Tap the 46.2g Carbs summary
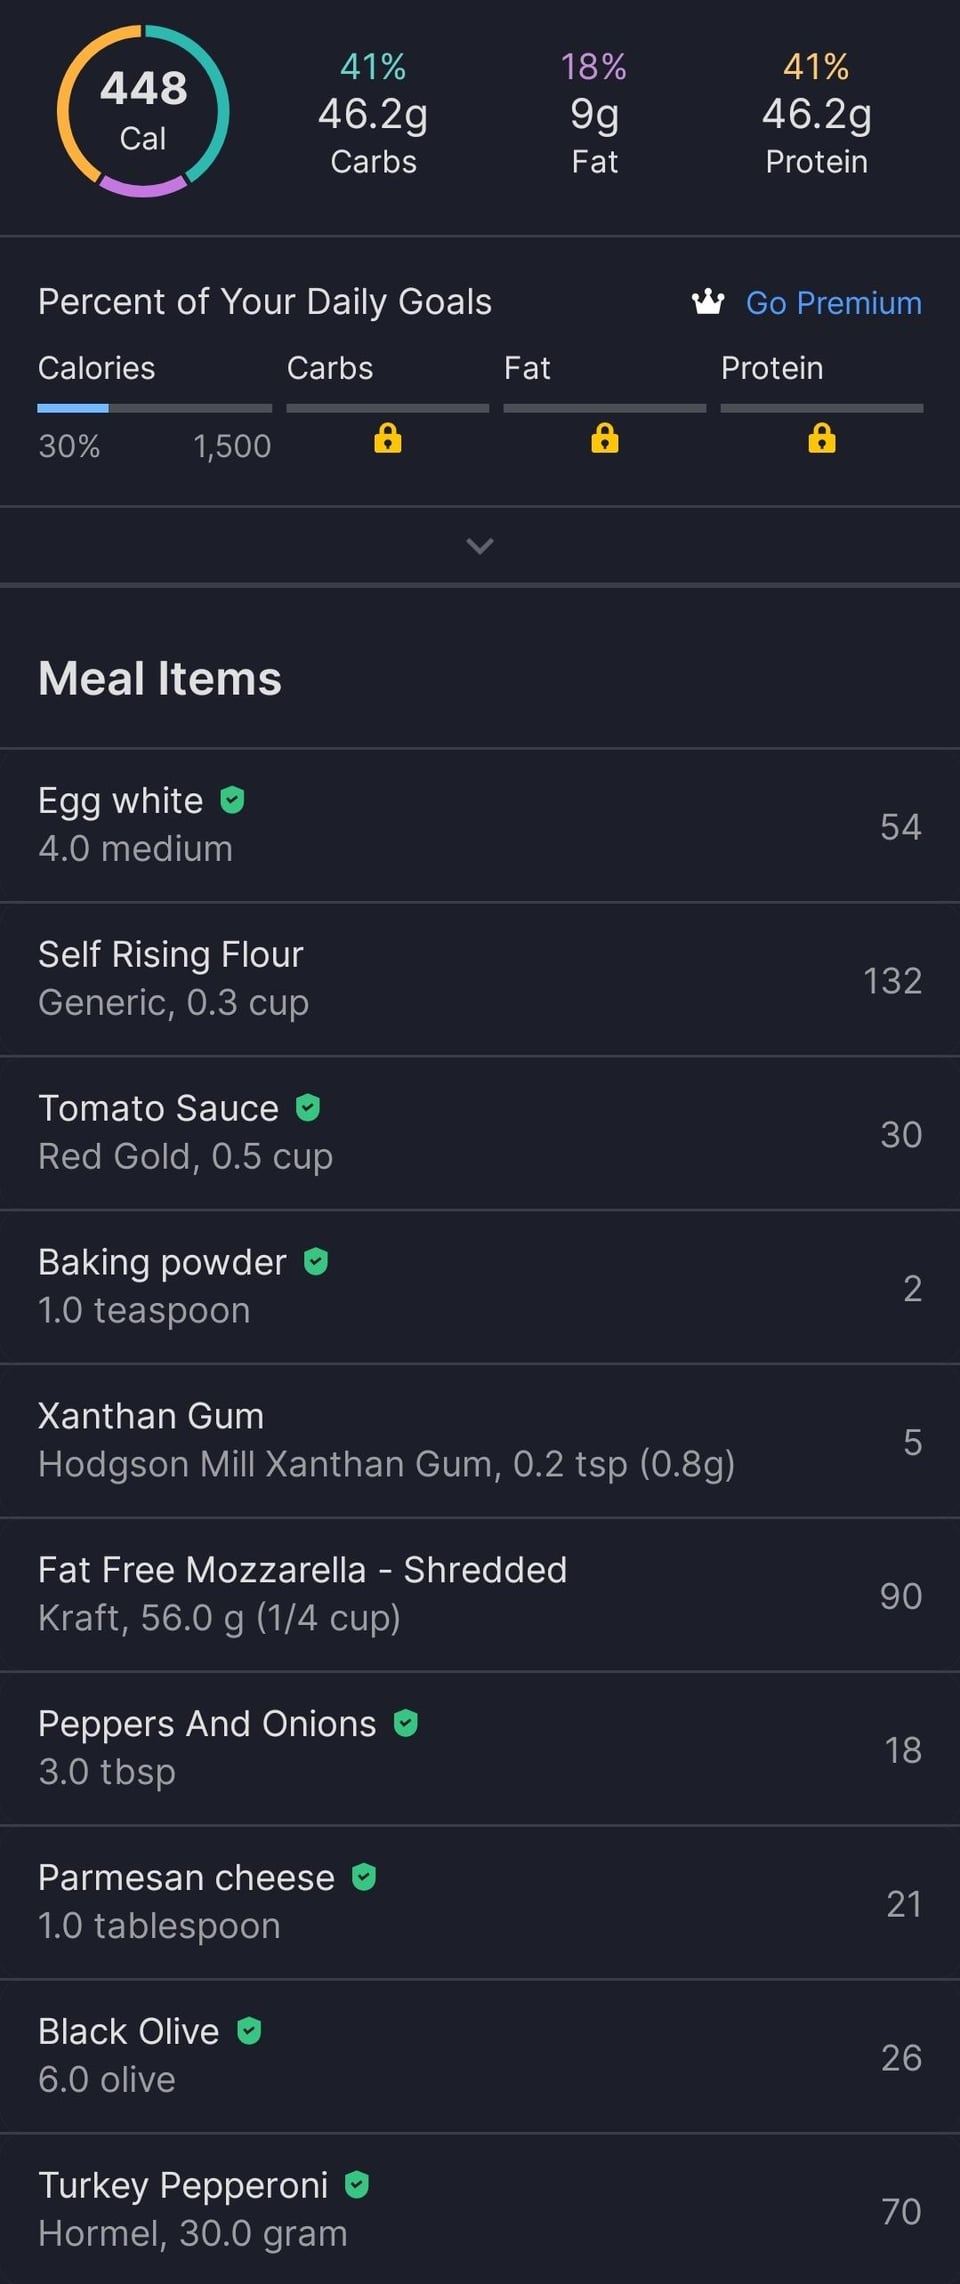This screenshot has width=960, height=2284. (373, 114)
